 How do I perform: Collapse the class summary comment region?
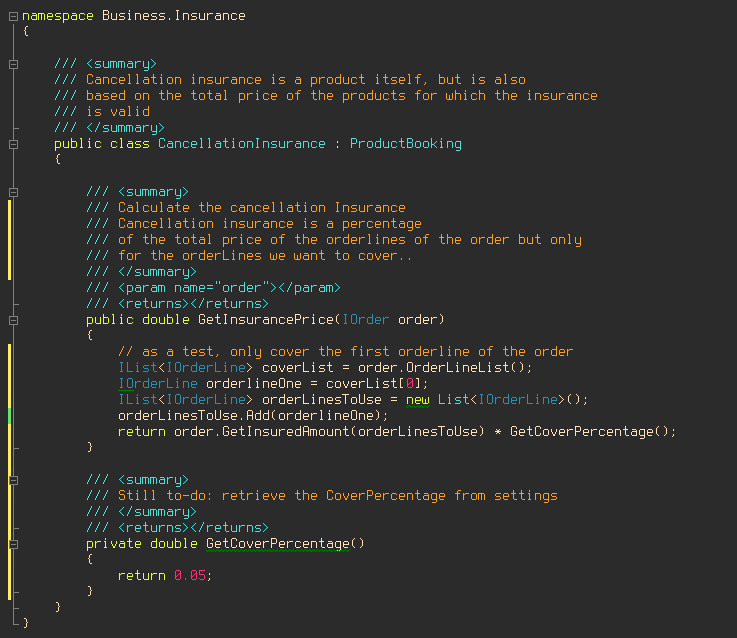tap(13, 64)
